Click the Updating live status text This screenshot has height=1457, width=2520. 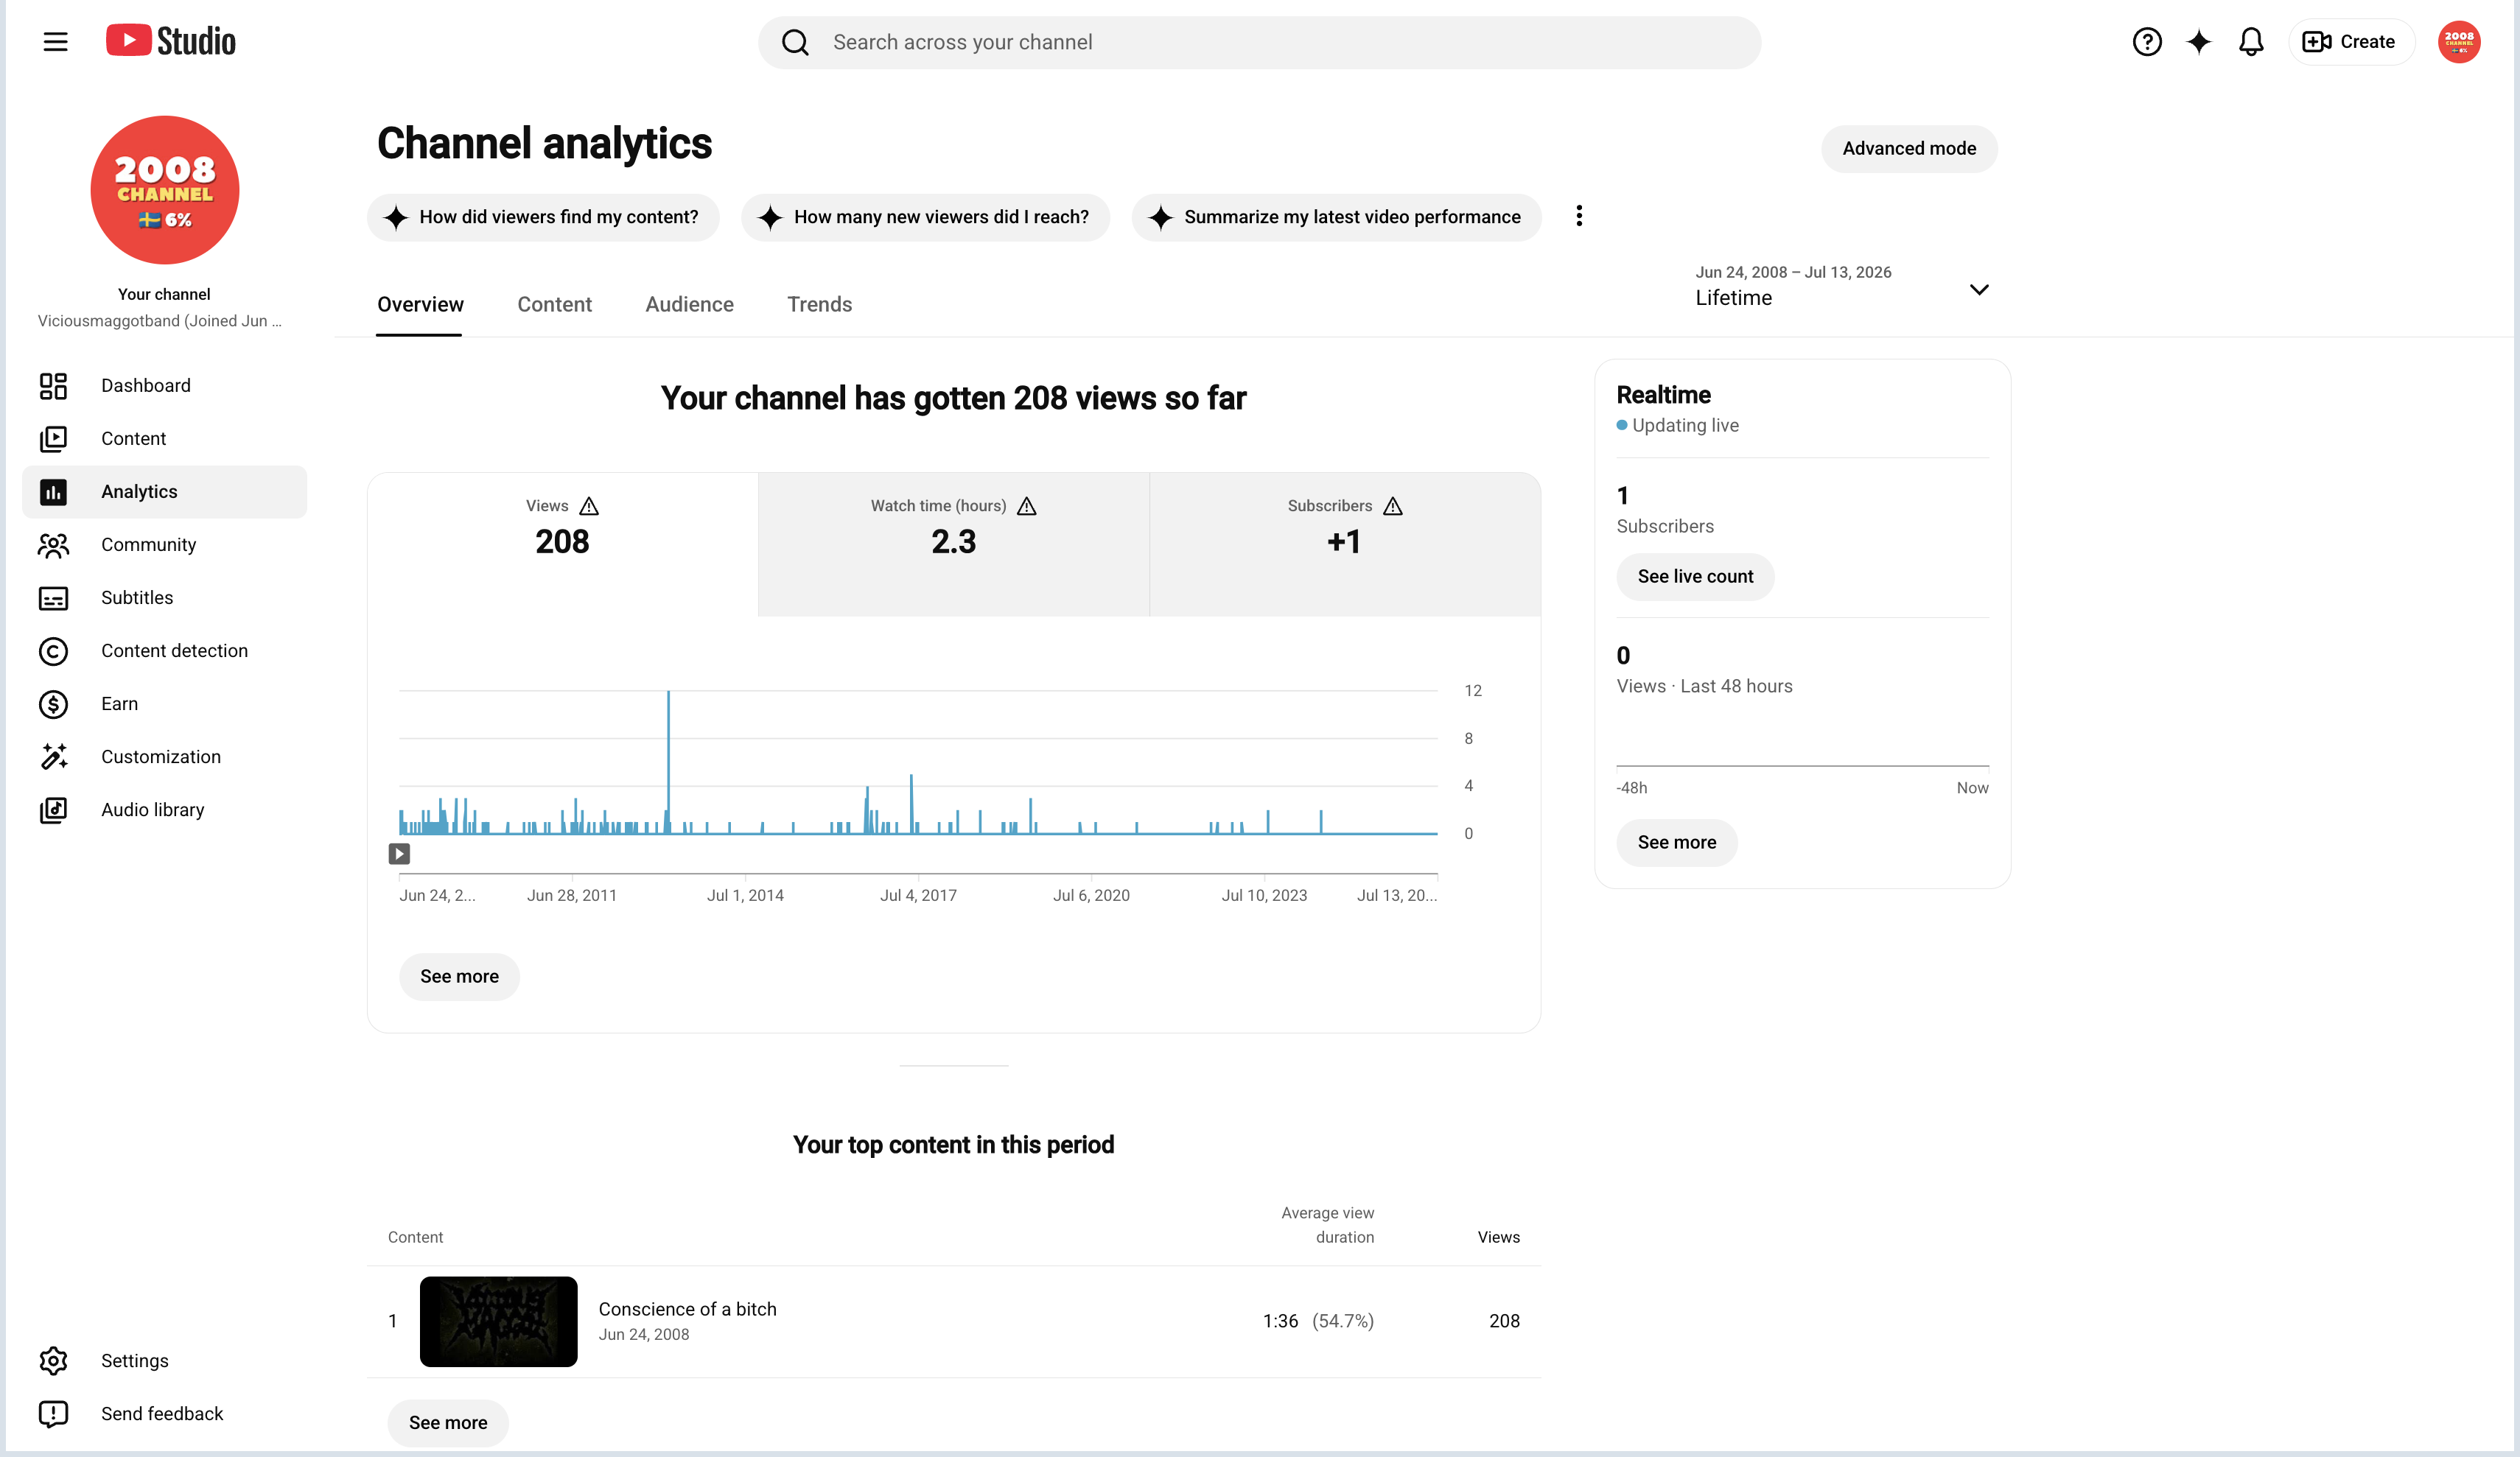click(1685, 425)
